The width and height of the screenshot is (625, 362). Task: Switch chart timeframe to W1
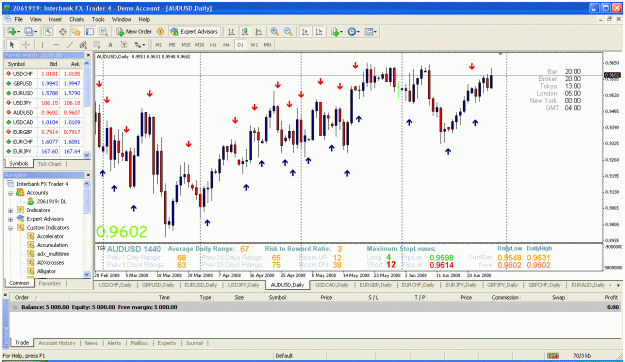coord(254,45)
